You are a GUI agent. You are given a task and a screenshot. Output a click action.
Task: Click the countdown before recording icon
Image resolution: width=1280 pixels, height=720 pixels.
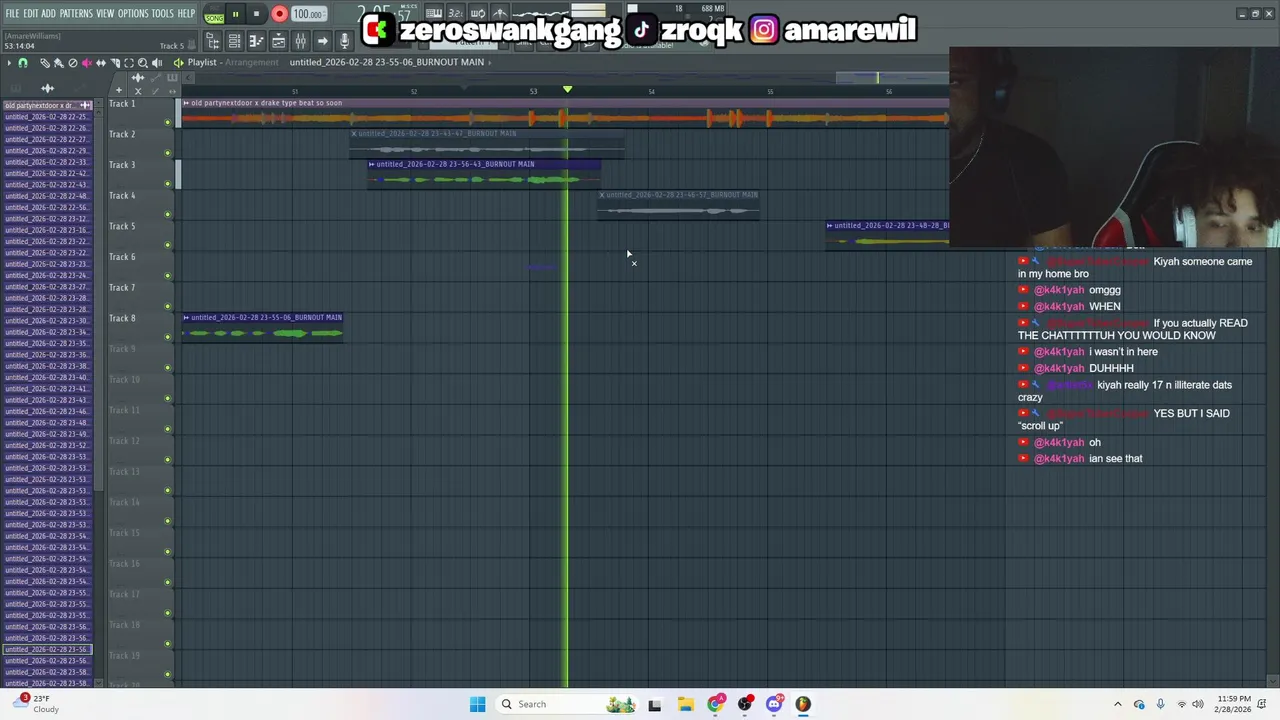pyautogui.click(x=455, y=13)
